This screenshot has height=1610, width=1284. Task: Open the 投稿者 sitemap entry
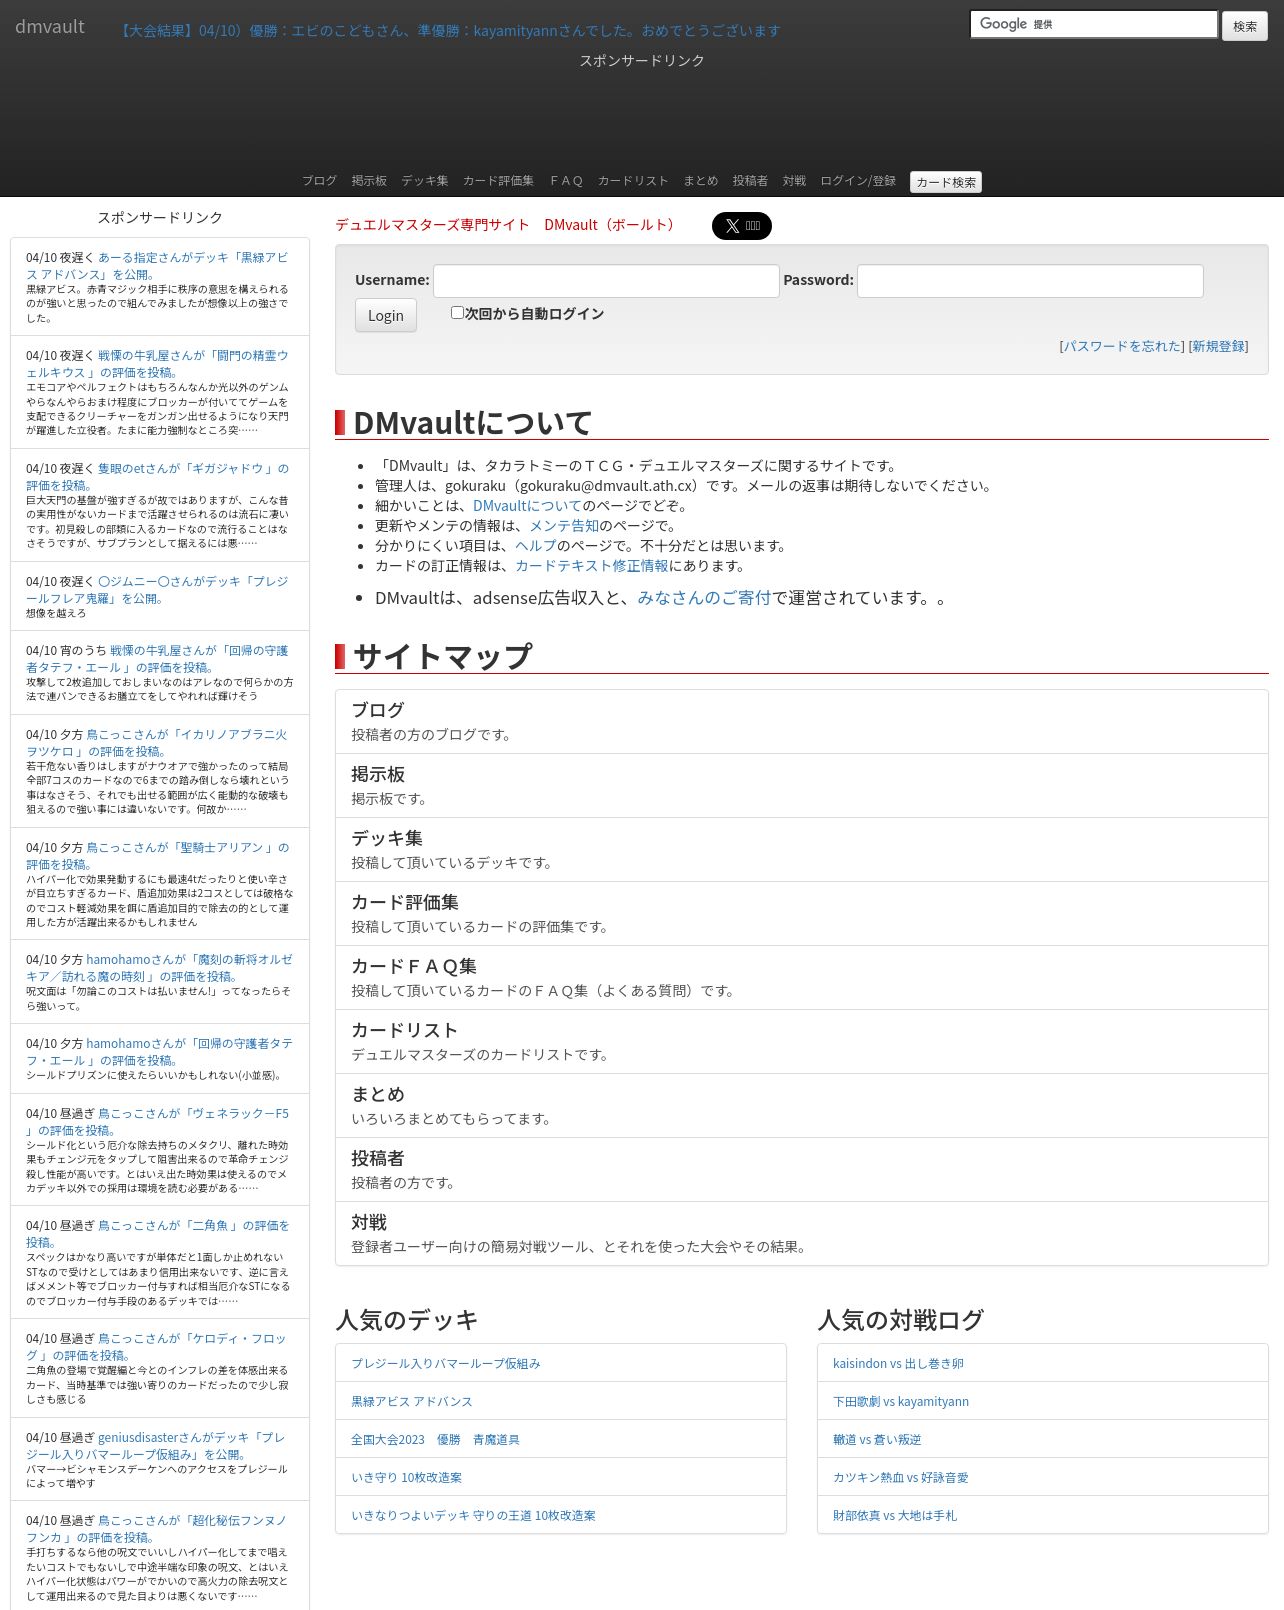802,1169
